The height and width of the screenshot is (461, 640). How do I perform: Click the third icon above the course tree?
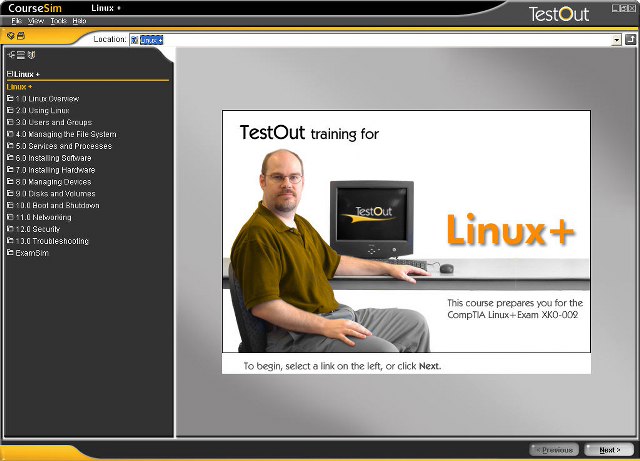pos(31,55)
